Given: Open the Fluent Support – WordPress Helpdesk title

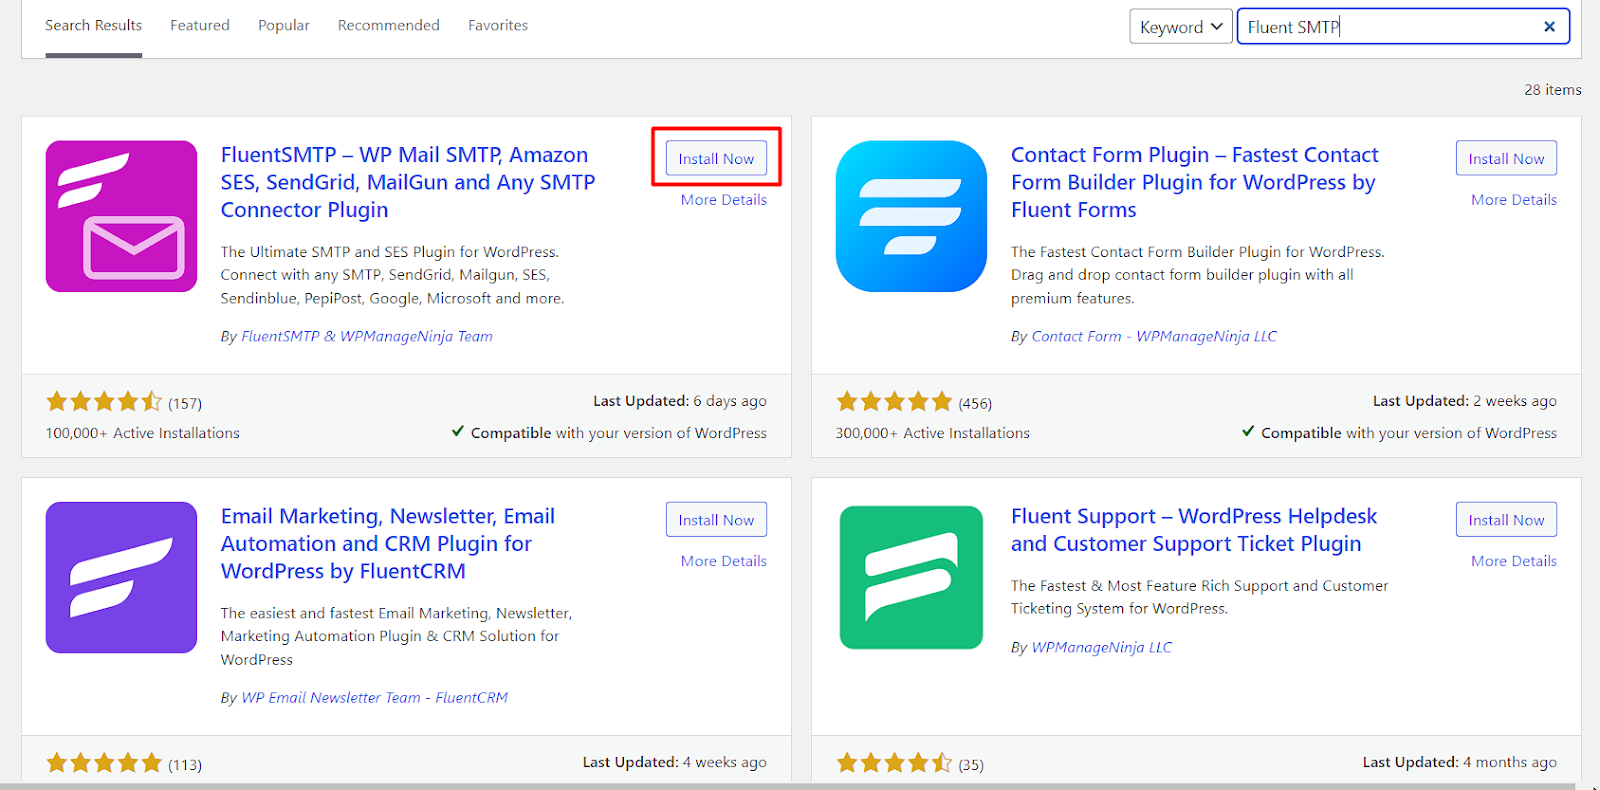Looking at the screenshot, I should point(1194,530).
